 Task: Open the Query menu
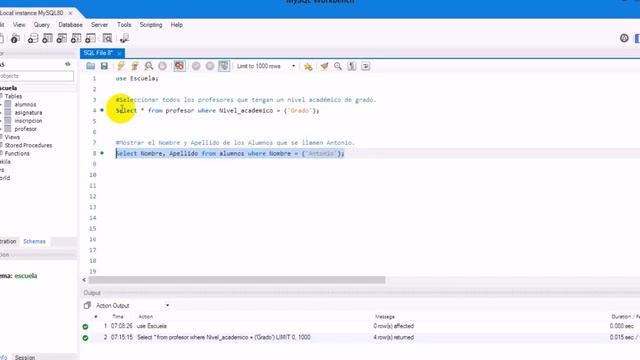click(42, 25)
